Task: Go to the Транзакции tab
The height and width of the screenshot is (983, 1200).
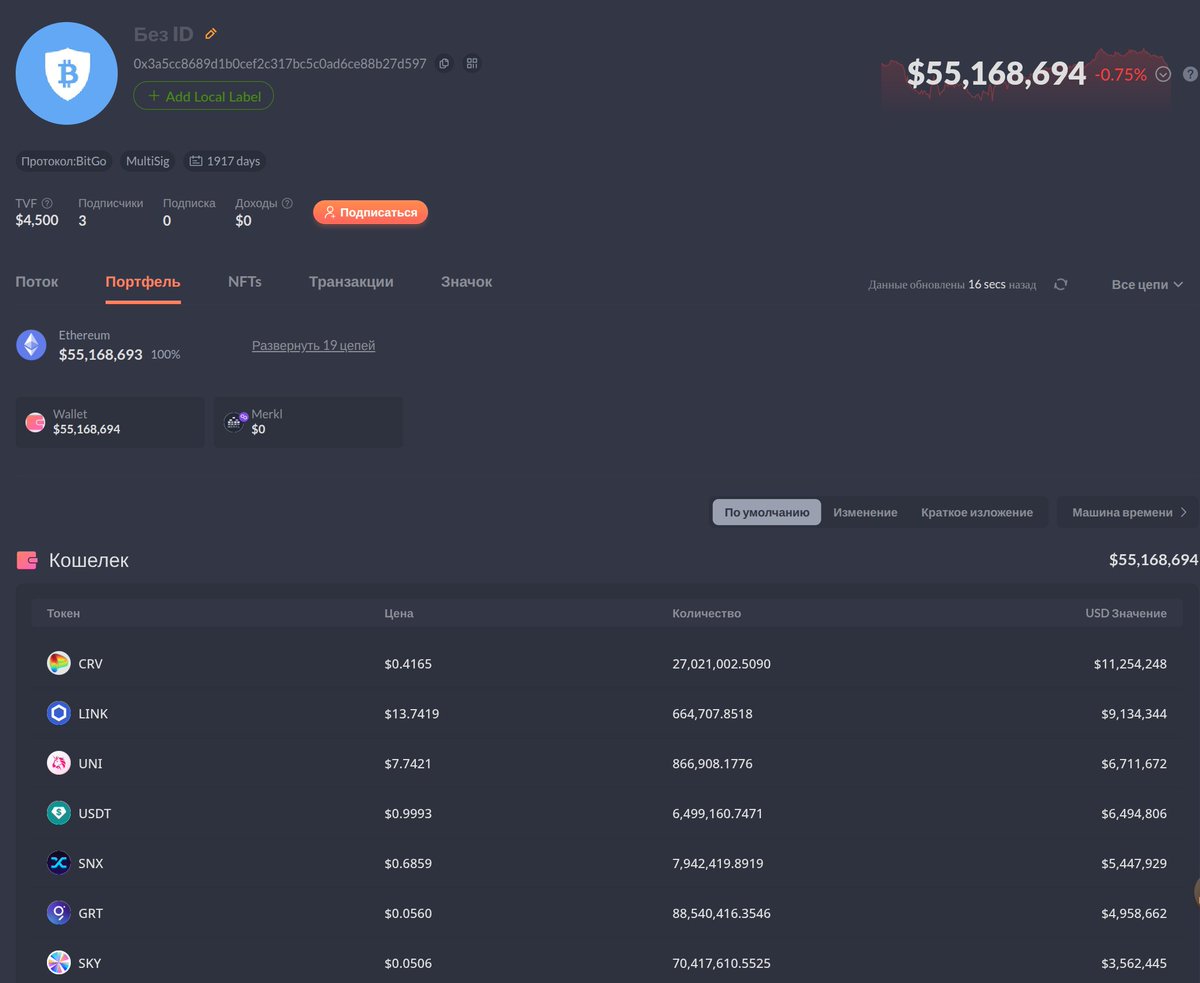Action: [351, 282]
